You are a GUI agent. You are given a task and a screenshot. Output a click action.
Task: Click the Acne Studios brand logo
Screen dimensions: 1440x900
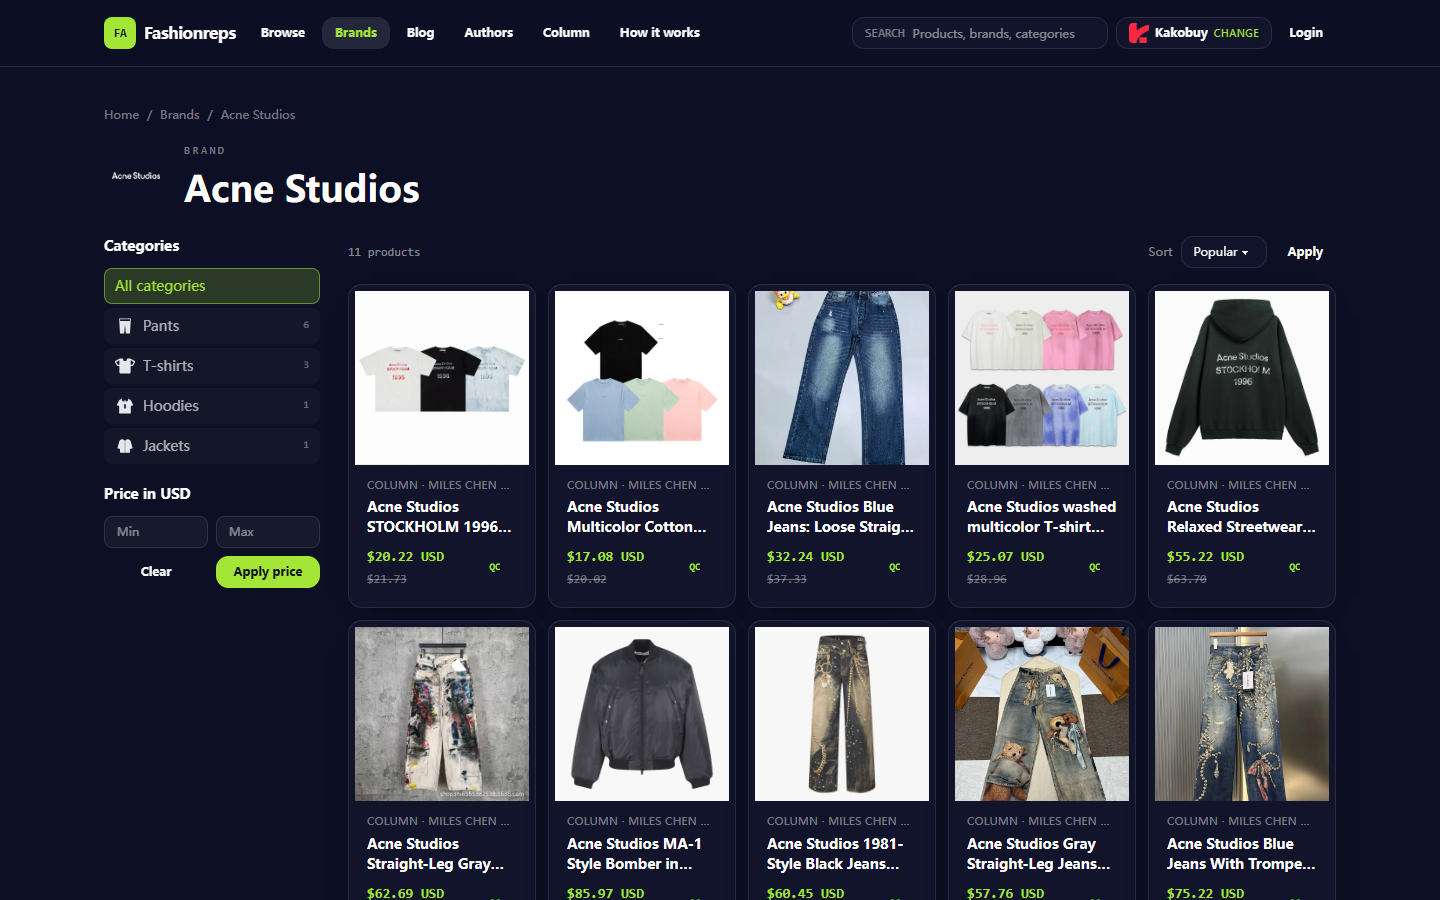click(136, 176)
